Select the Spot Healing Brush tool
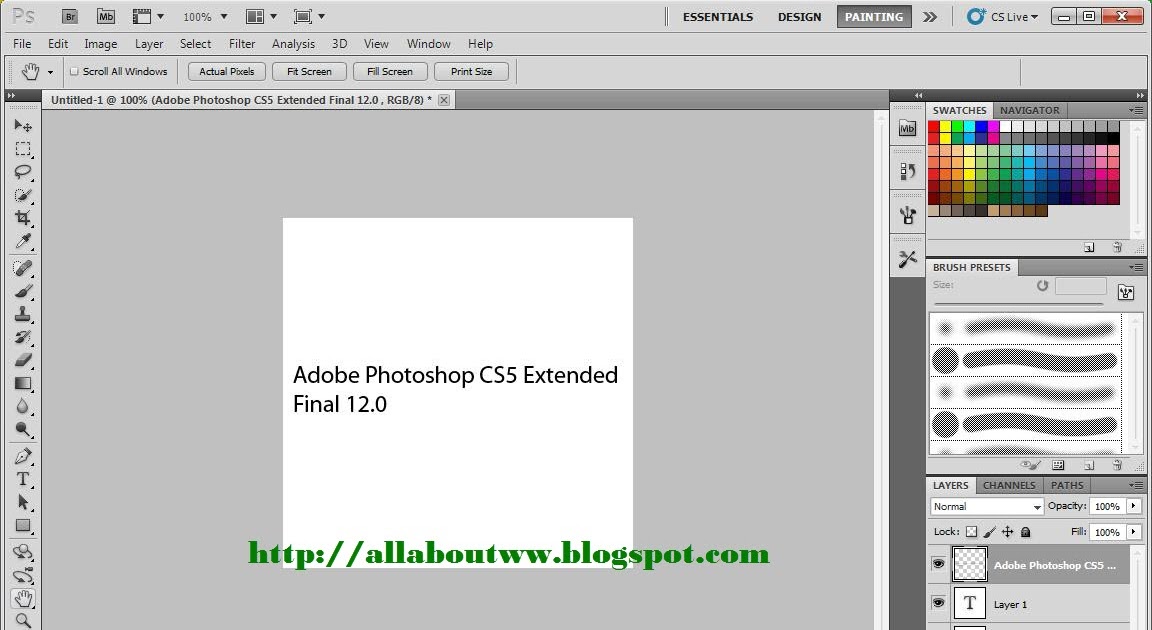This screenshot has width=1152, height=630. click(23, 268)
